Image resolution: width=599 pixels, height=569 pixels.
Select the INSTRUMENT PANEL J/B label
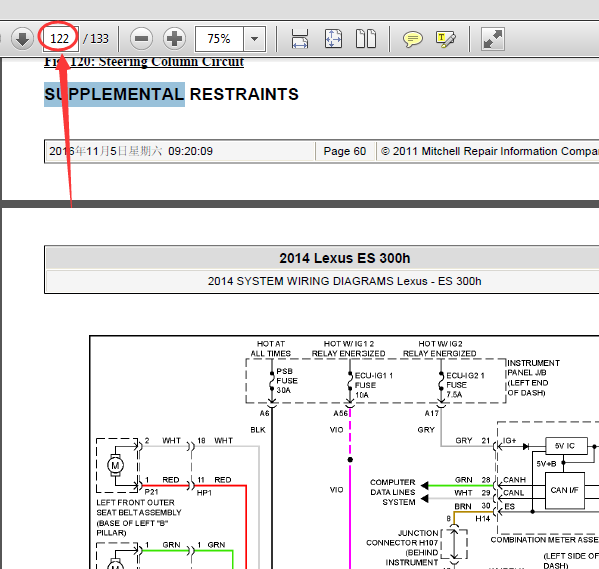(x=534, y=378)
